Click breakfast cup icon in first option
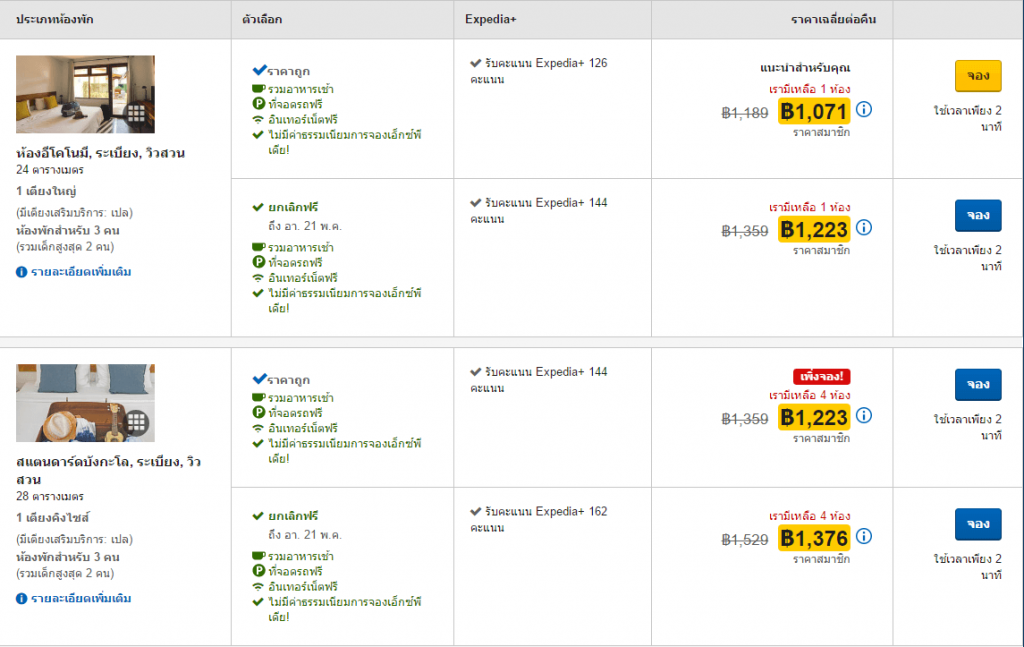 tap(258, 89)
